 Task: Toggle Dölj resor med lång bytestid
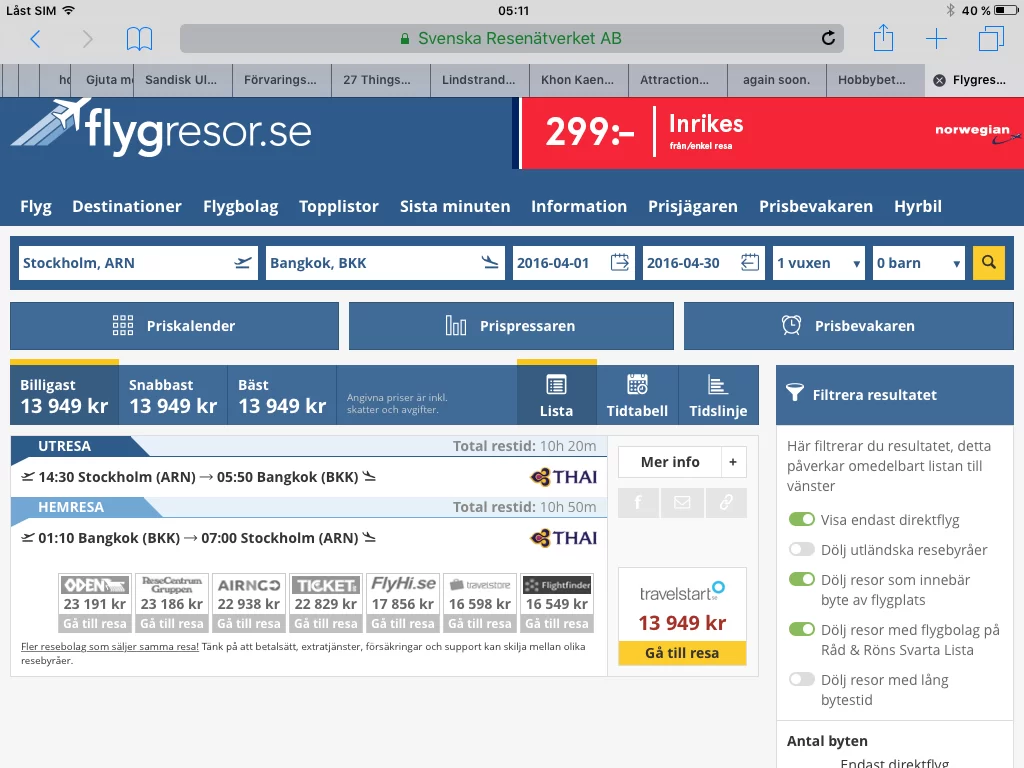tap(802, 680)
